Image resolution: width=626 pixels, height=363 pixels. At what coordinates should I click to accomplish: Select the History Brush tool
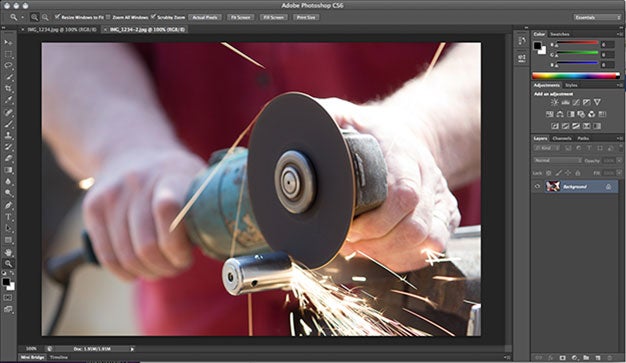(x=8, y=147)
